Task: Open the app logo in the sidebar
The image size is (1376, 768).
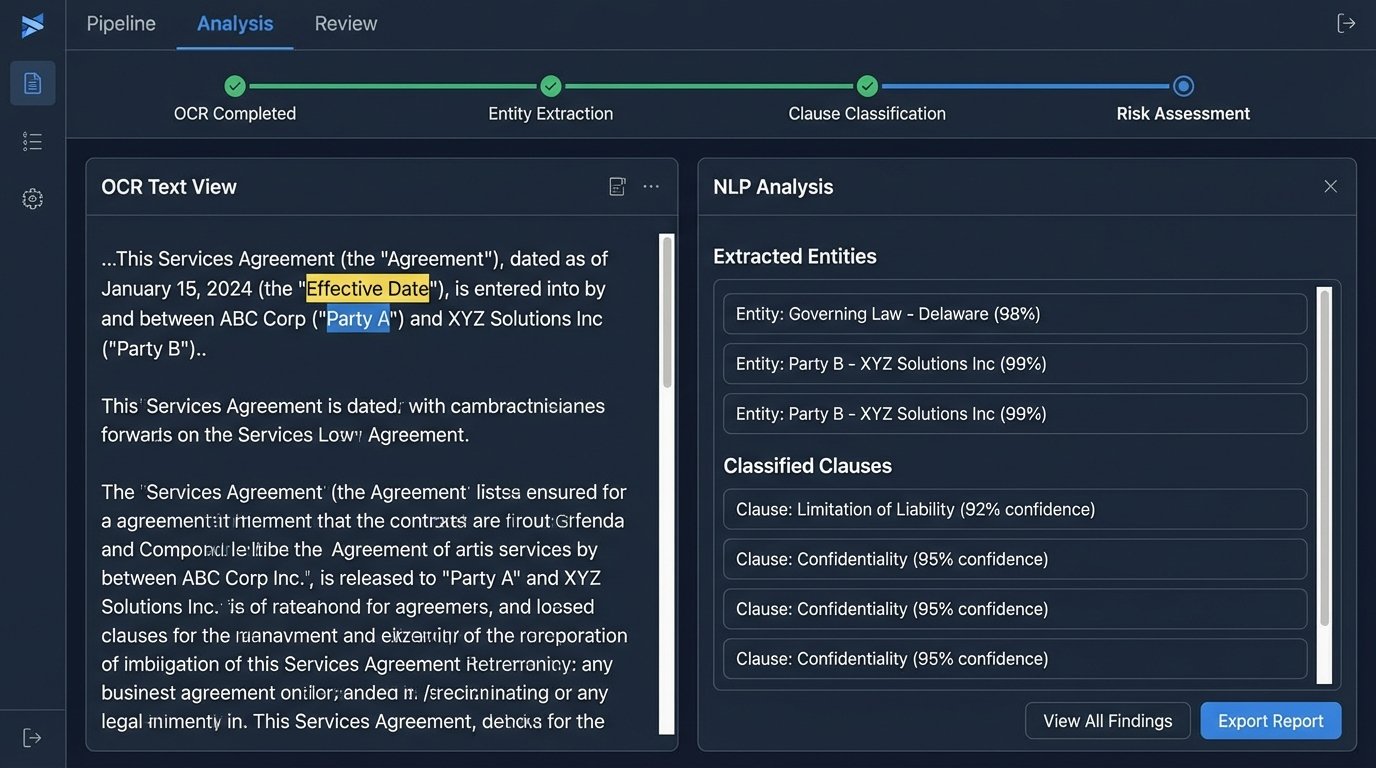Action: tap(32, 26)
